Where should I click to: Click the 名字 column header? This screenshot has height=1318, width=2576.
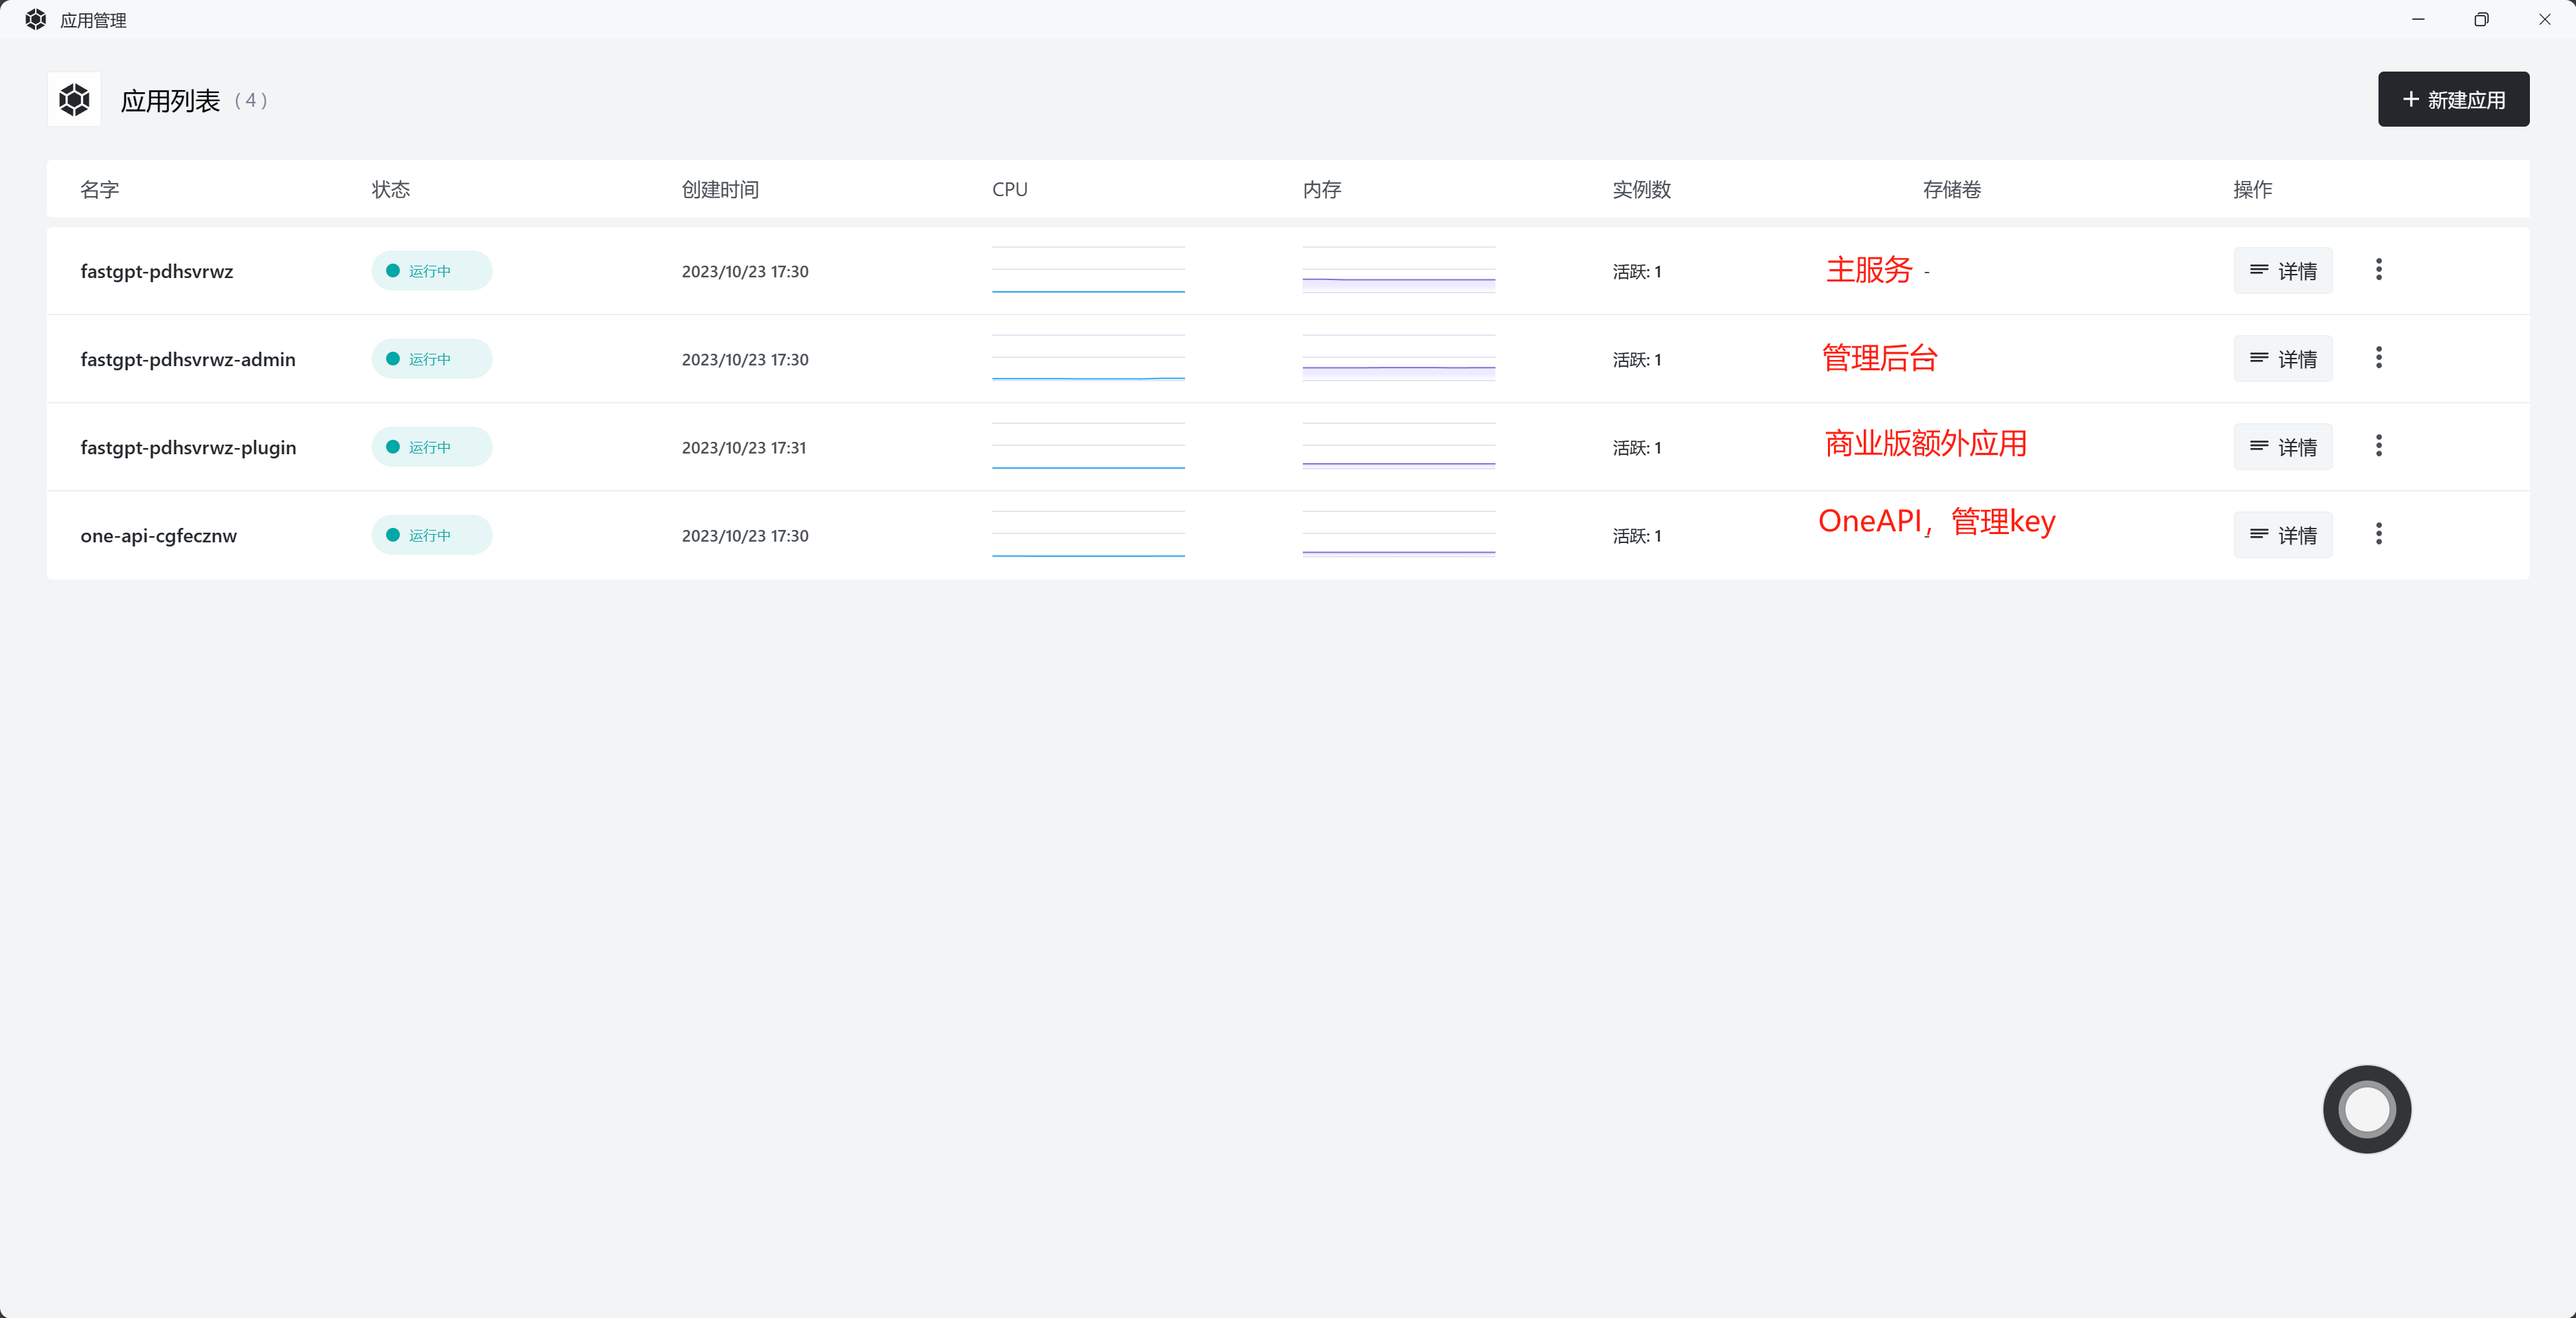pos(99,189)
